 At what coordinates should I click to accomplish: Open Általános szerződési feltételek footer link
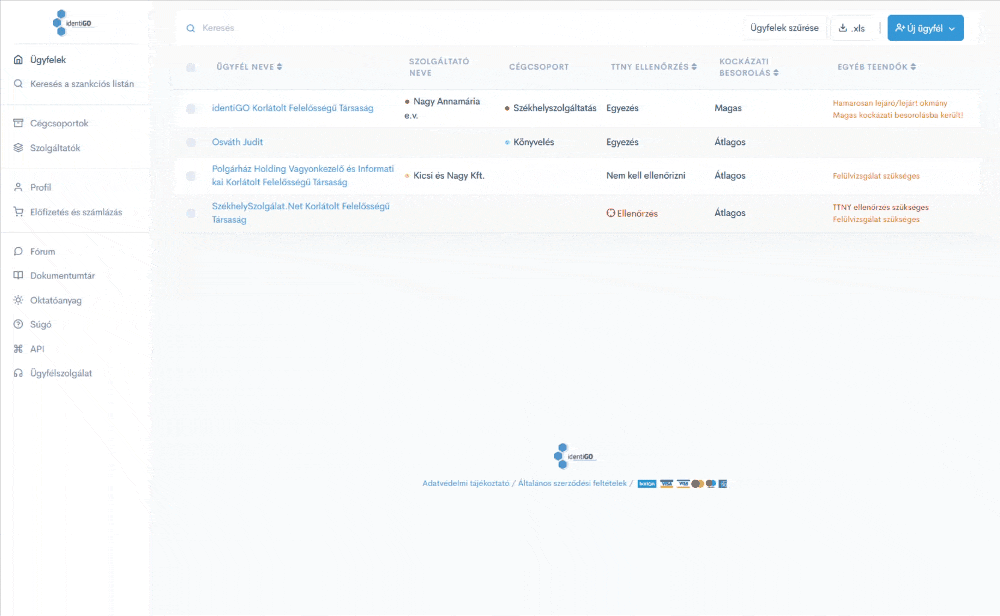click(x=572, y=483)
